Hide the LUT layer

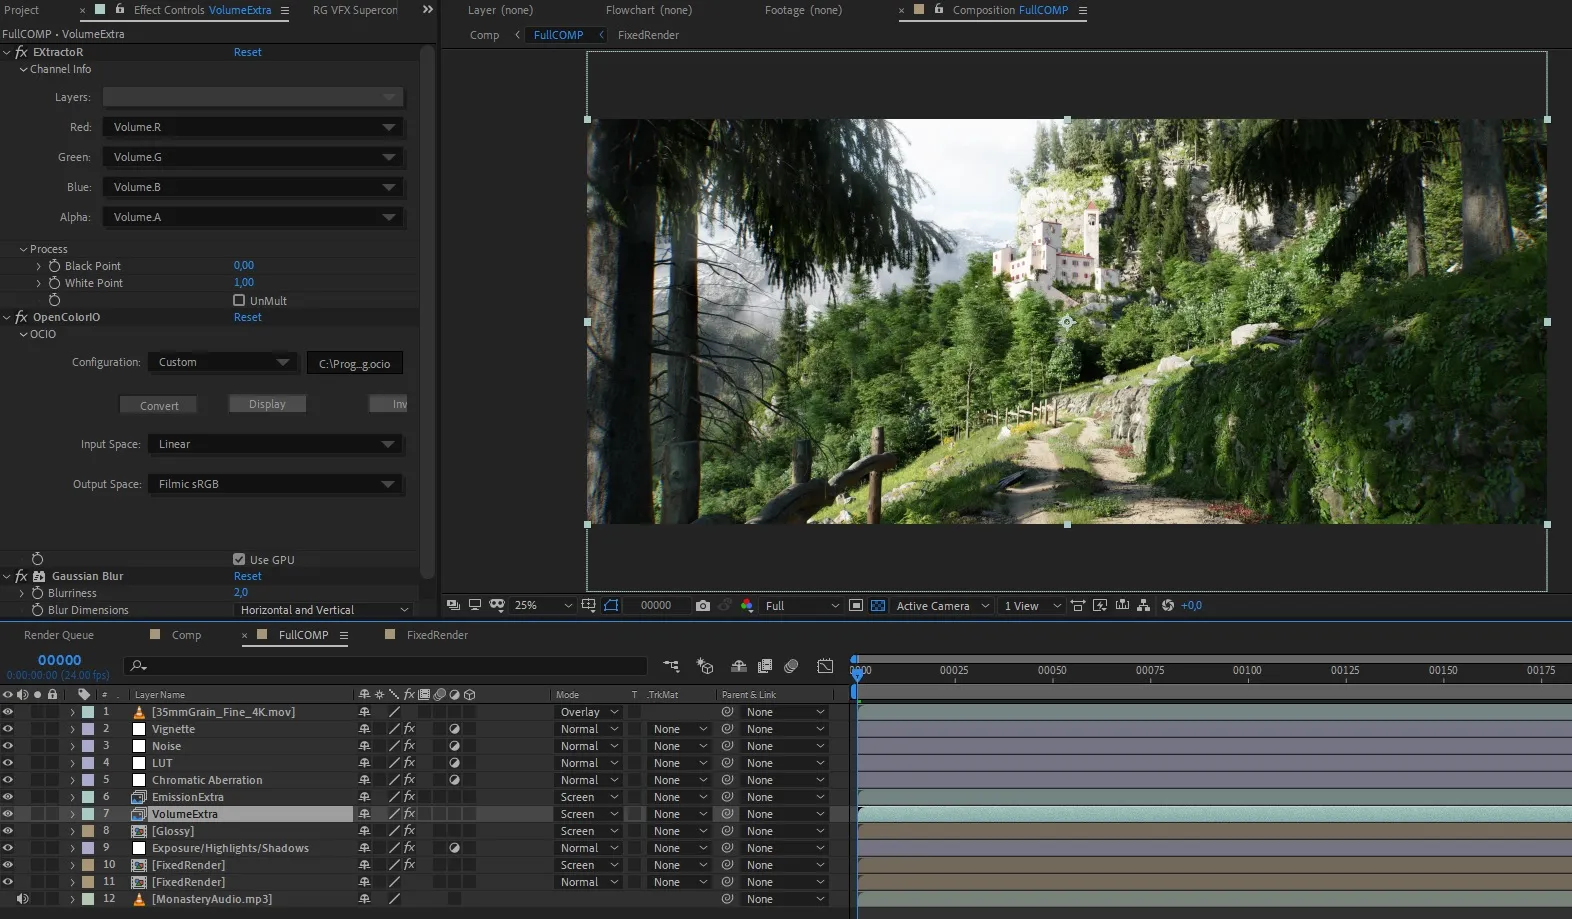click(8, 763)
